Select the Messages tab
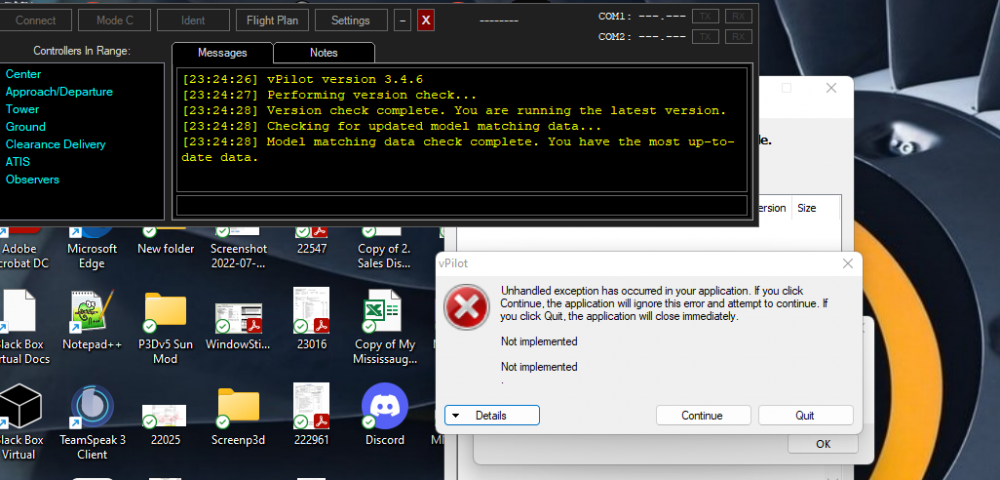 (222, 53)
